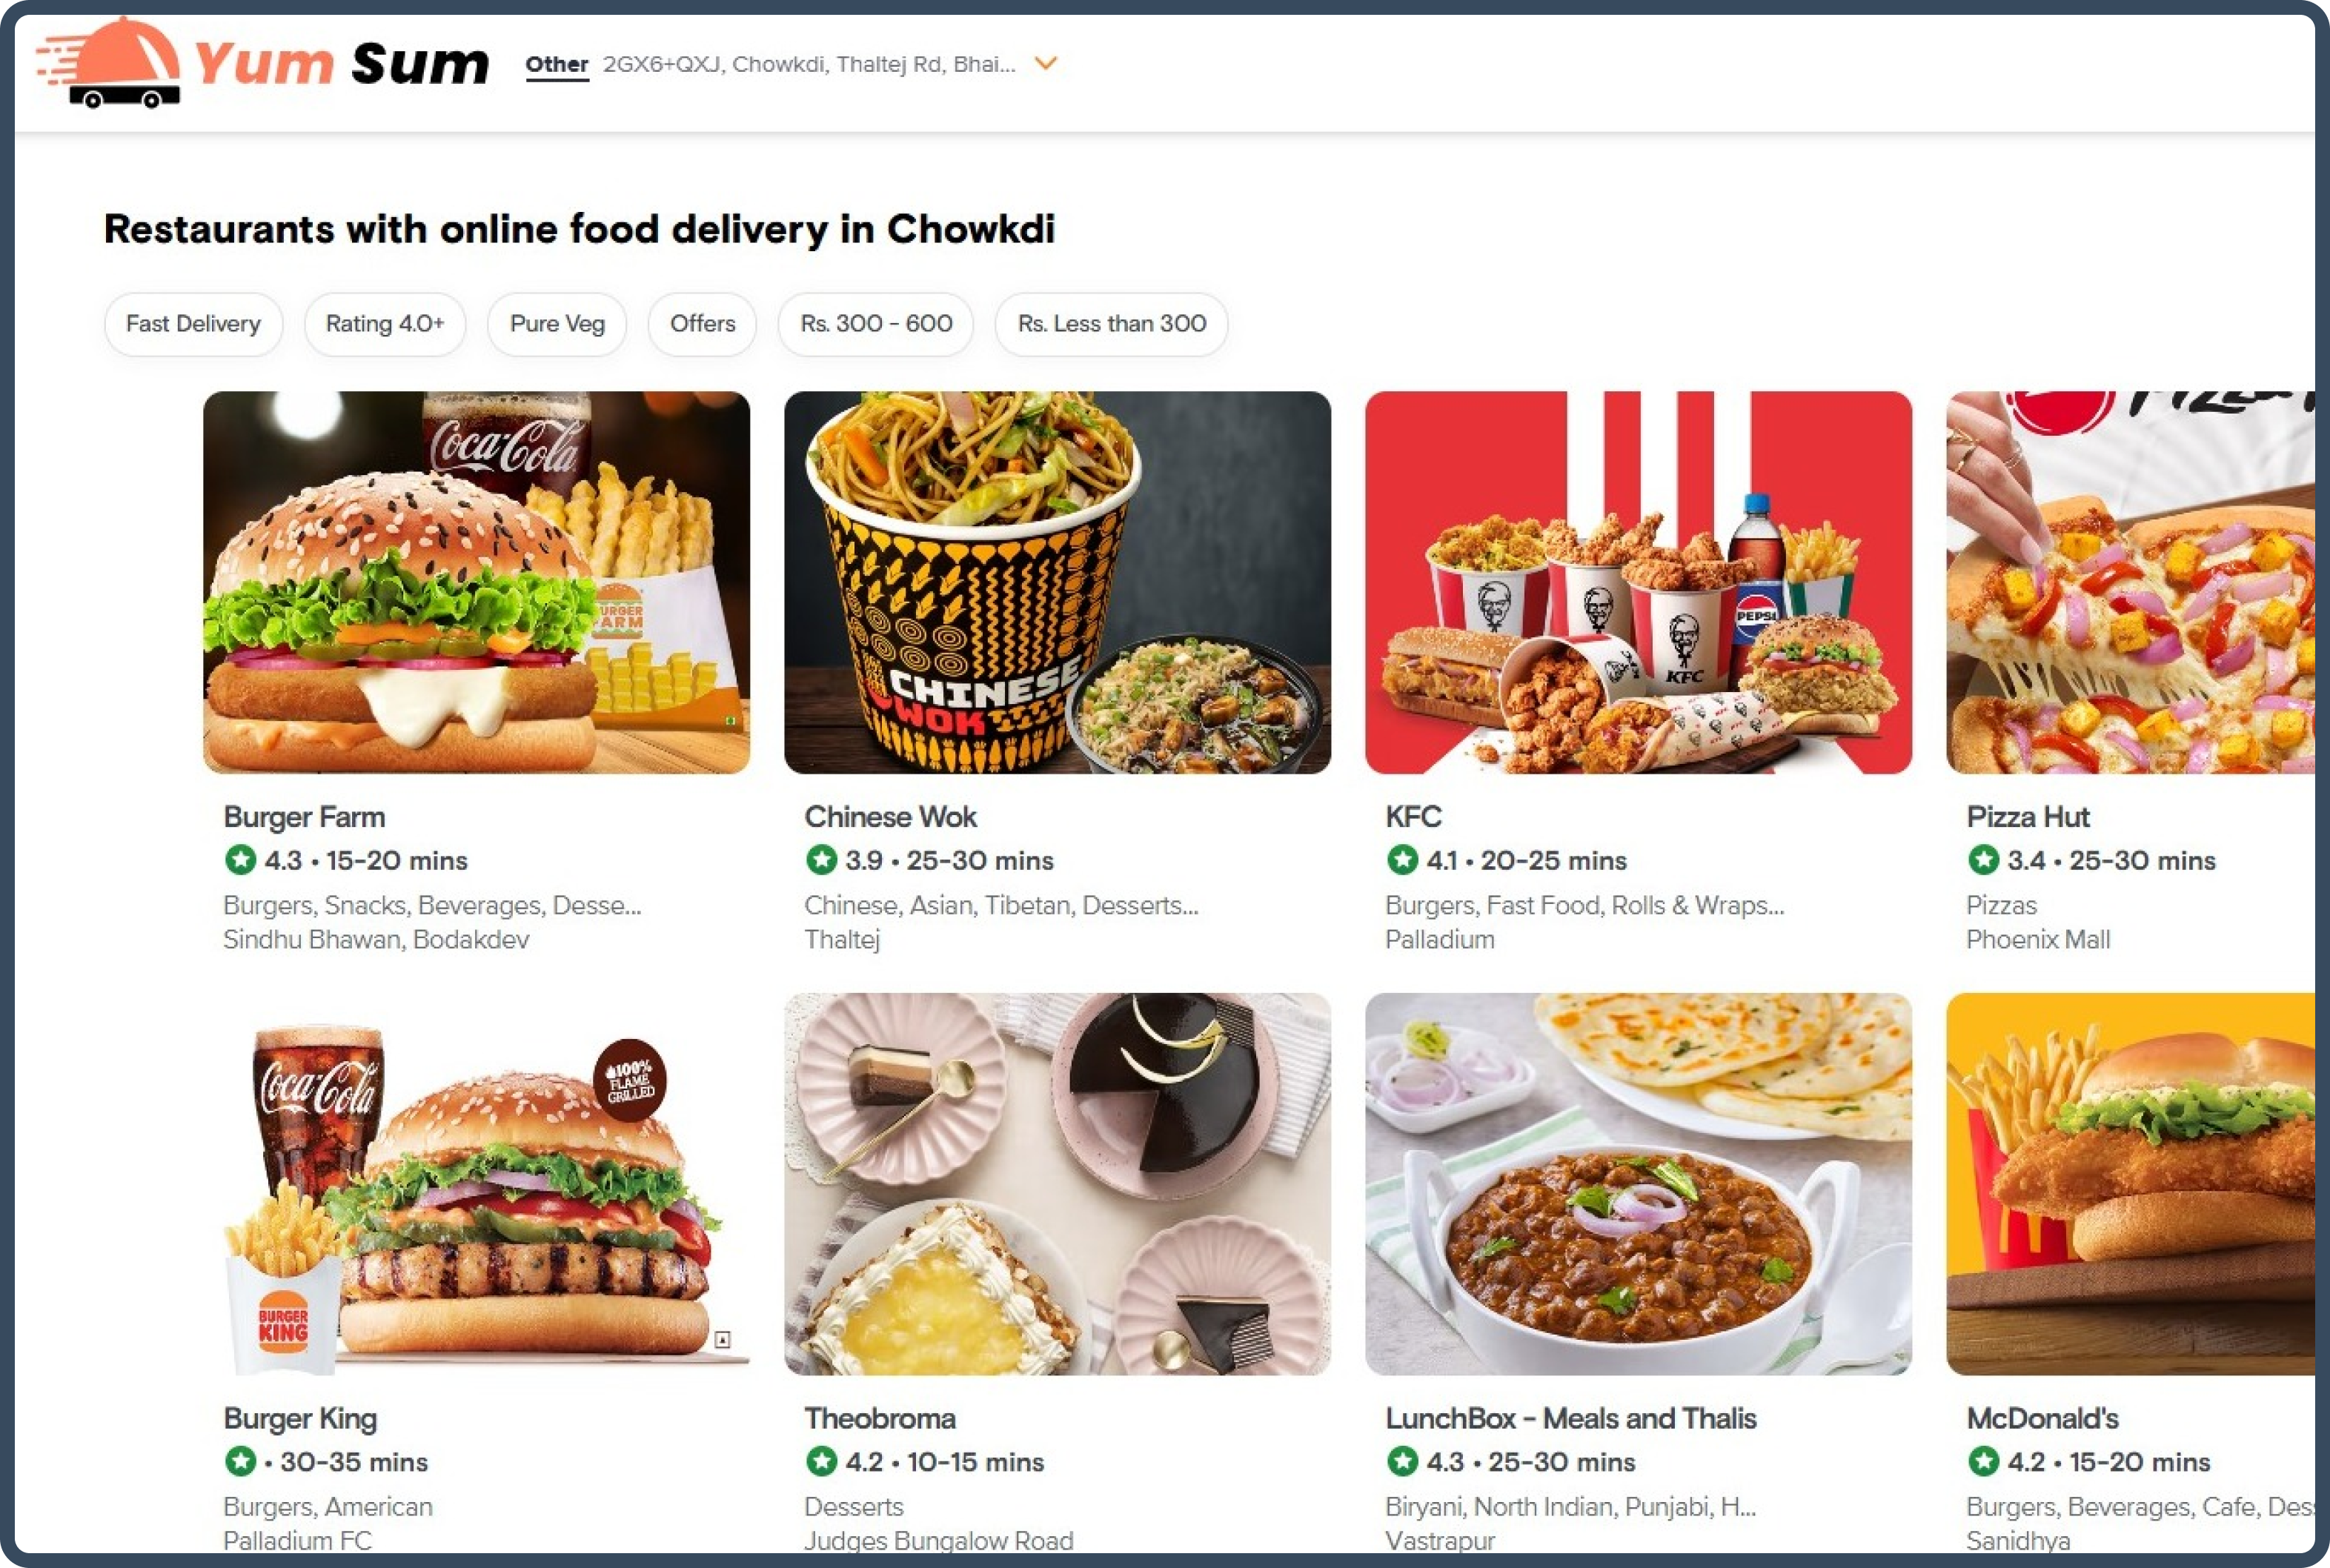
Task: Choose the Rs. Less than 300 filter
Action: pos(1111,324)
